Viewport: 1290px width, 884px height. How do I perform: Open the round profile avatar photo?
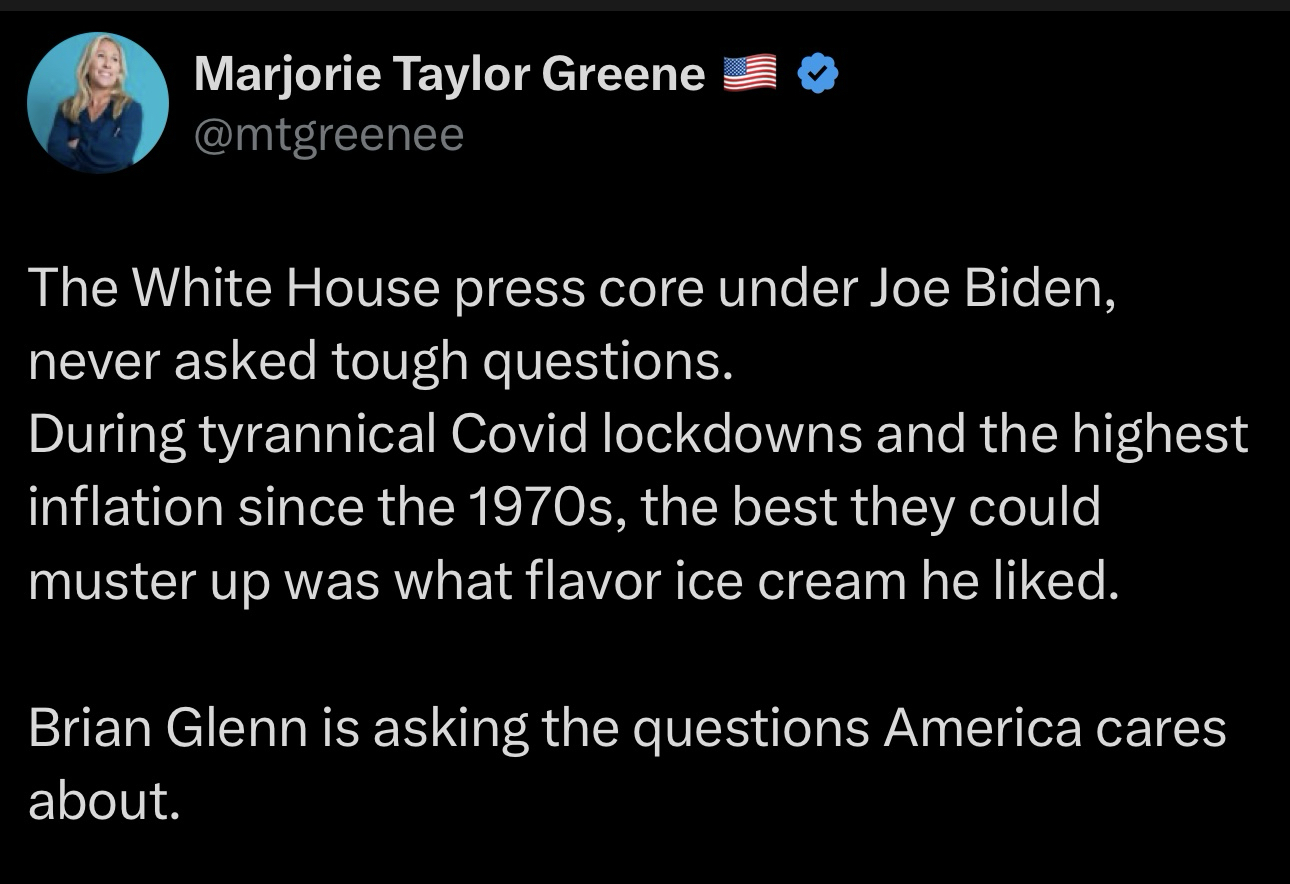coord(98,103)
